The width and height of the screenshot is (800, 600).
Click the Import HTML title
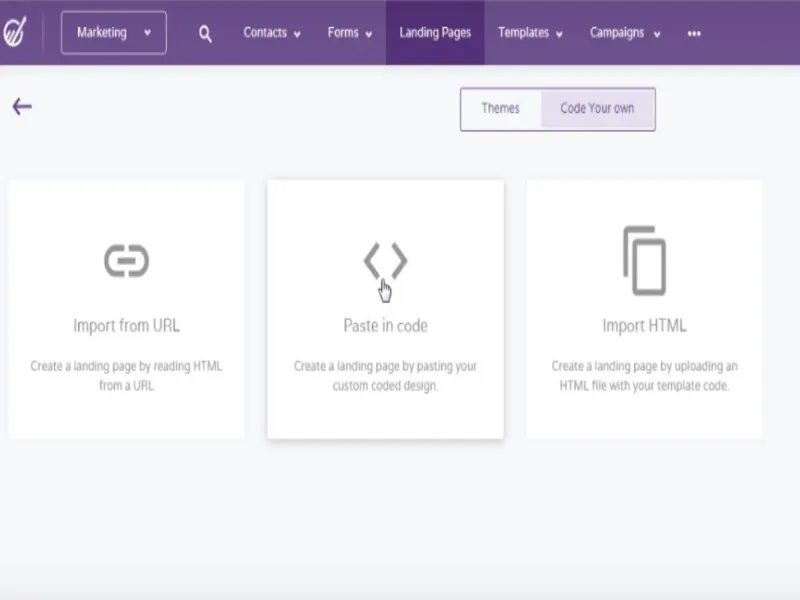(644, 325)
